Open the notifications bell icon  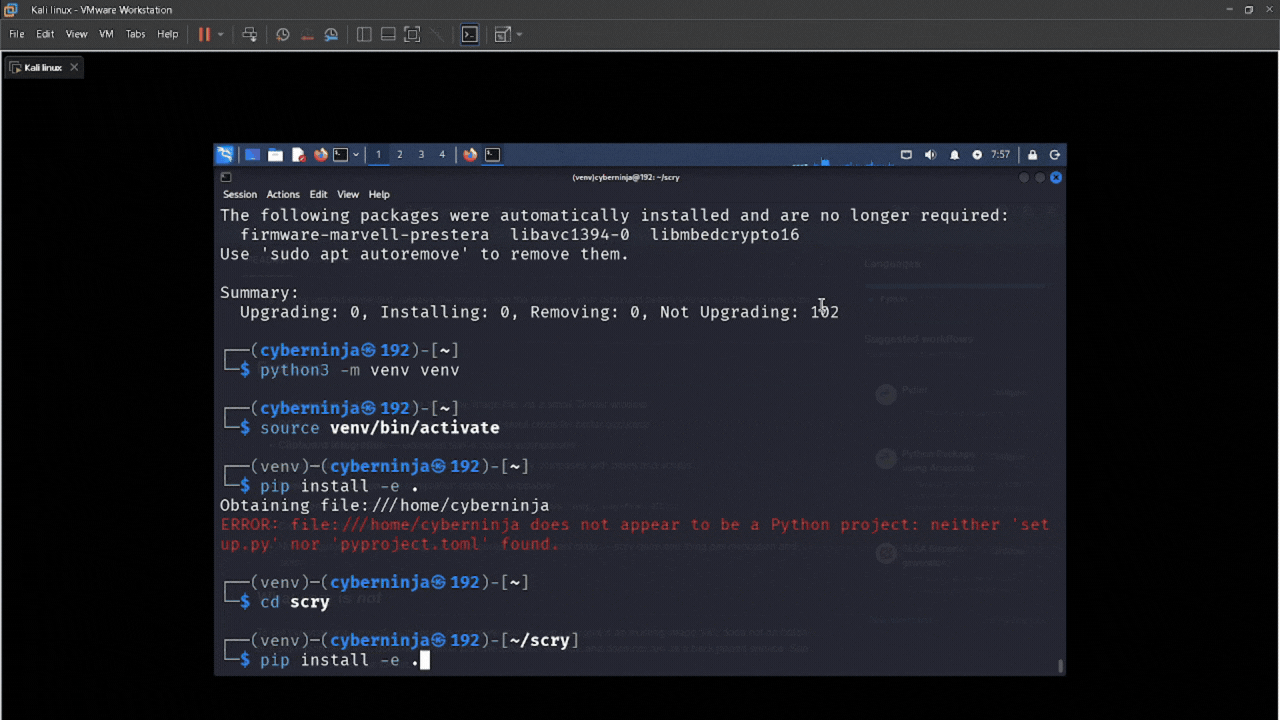click(954, 155)
